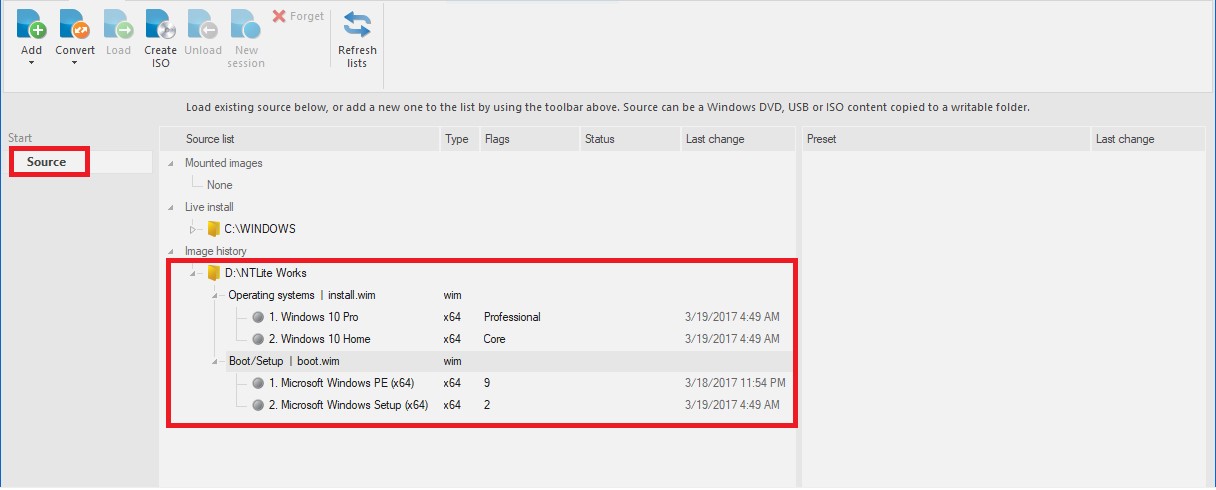Click the Forget button
This screenshot has width=1216, height=490.
click(298, 17)
